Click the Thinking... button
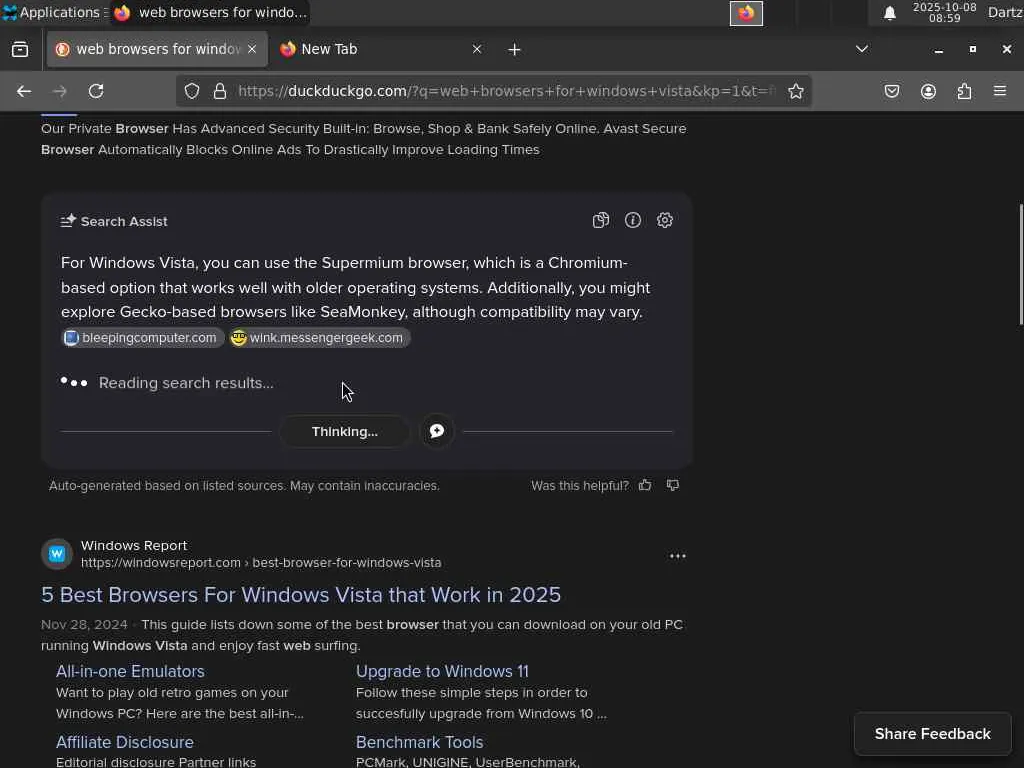This screenshot has width=1024, height=768. (x=345, y=431)
